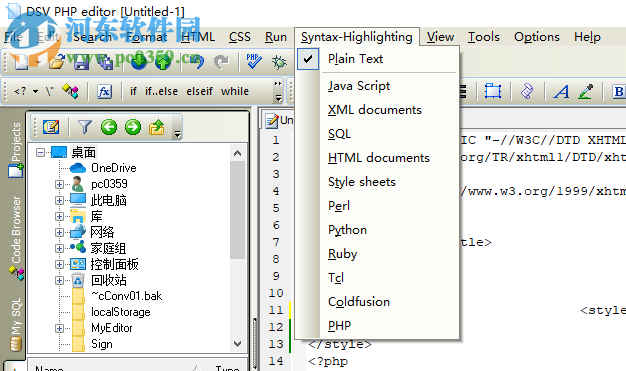This screenshot has width=626, height=371.
Task: Open font settings with italic A icon
Action: coord(561,91)
